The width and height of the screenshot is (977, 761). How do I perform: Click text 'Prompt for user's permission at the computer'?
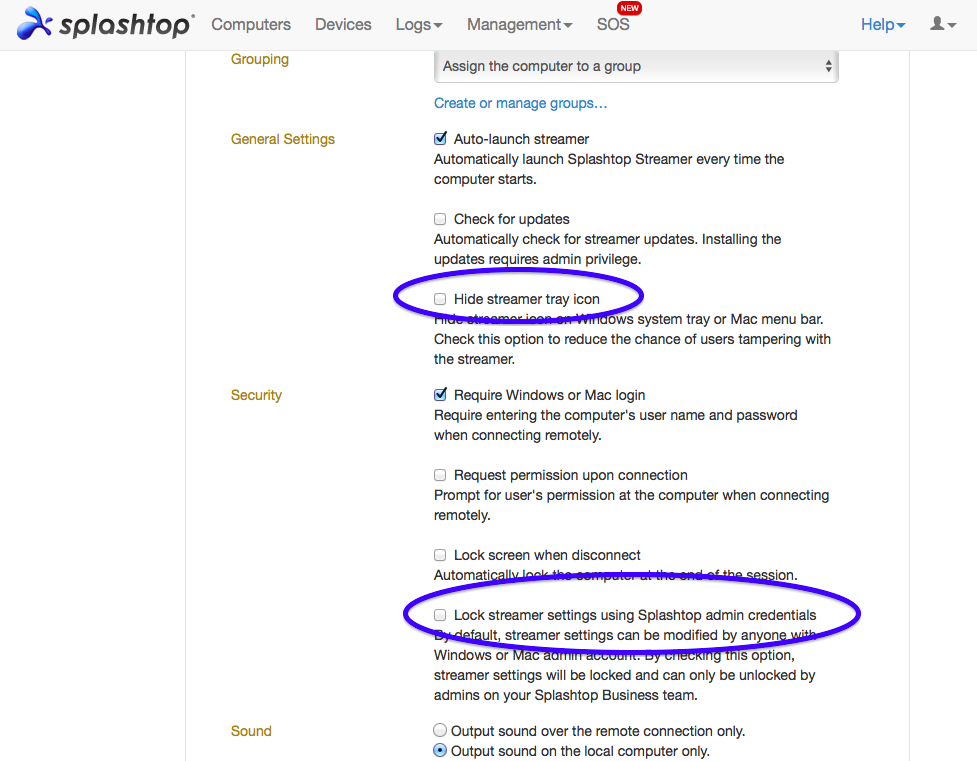click(x=571, y=495)
